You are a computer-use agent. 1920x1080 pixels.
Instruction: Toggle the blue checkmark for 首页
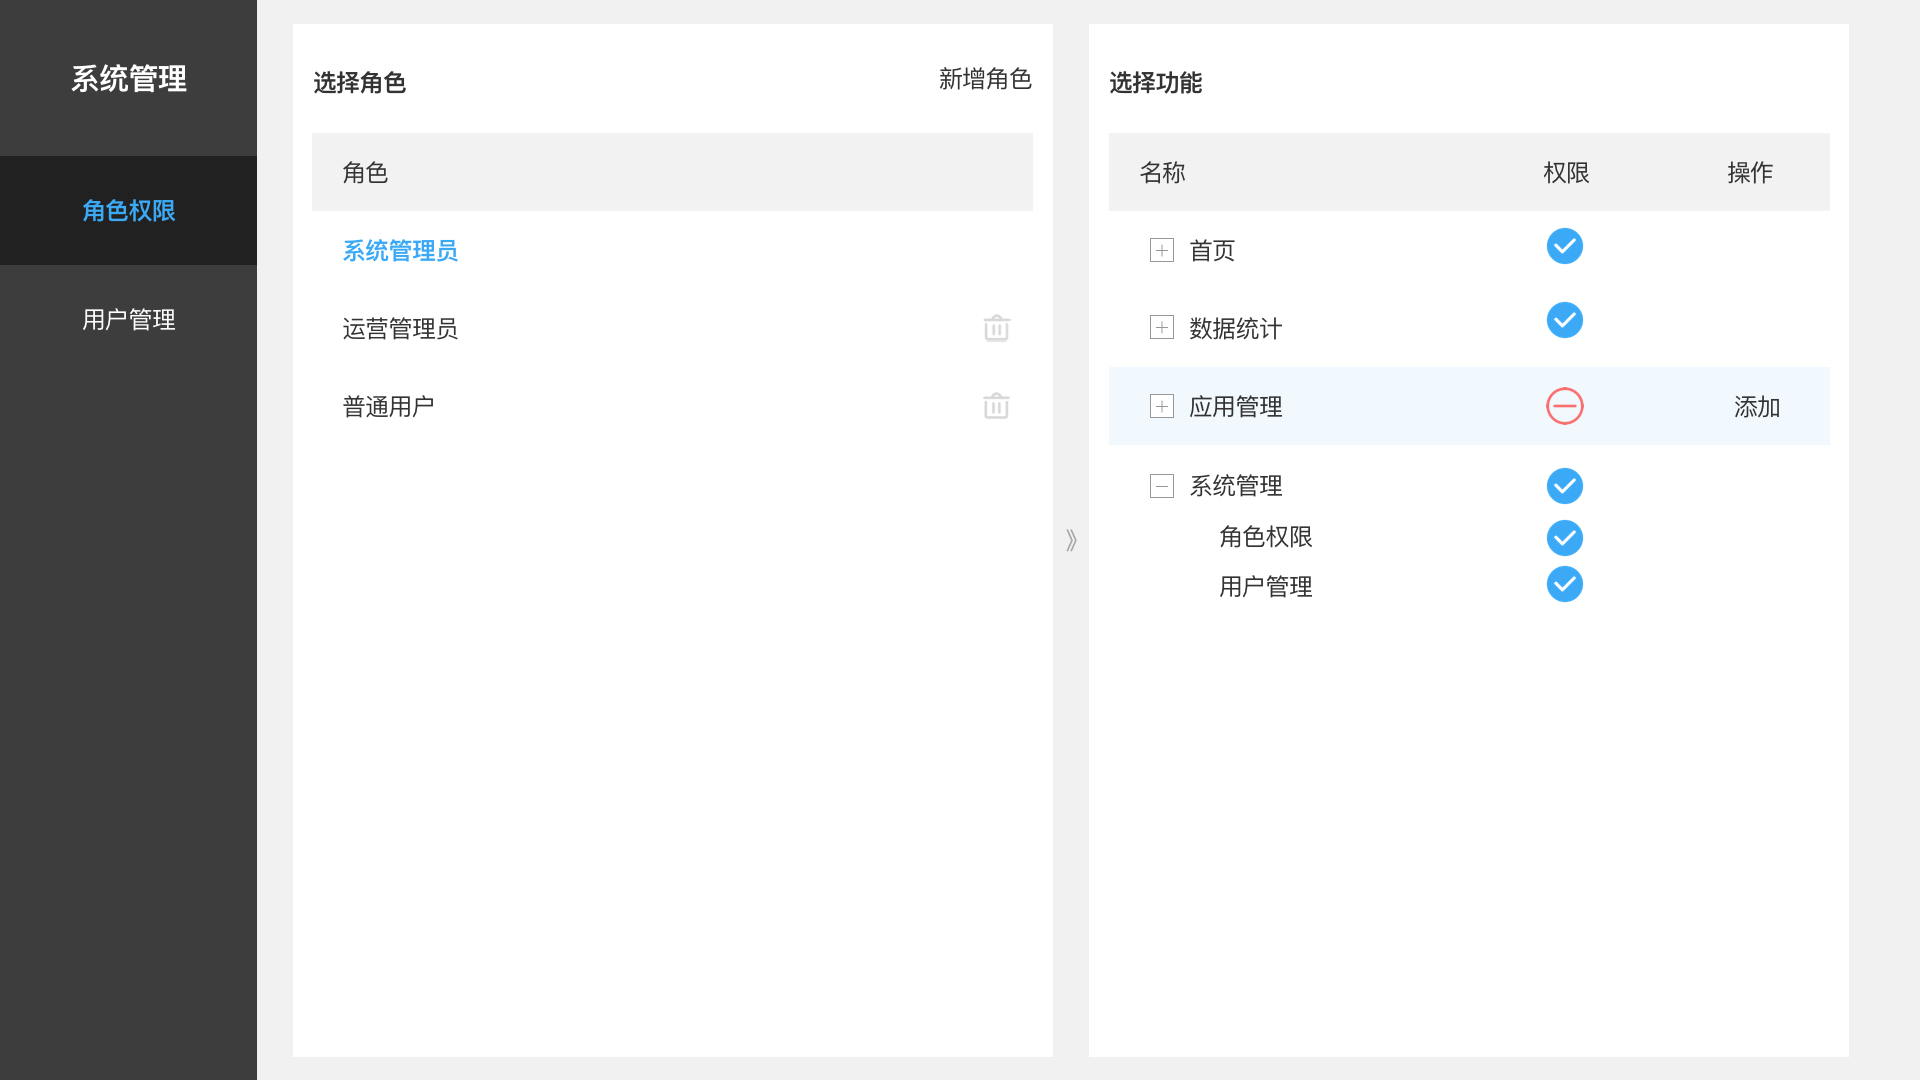(1564, 246)
